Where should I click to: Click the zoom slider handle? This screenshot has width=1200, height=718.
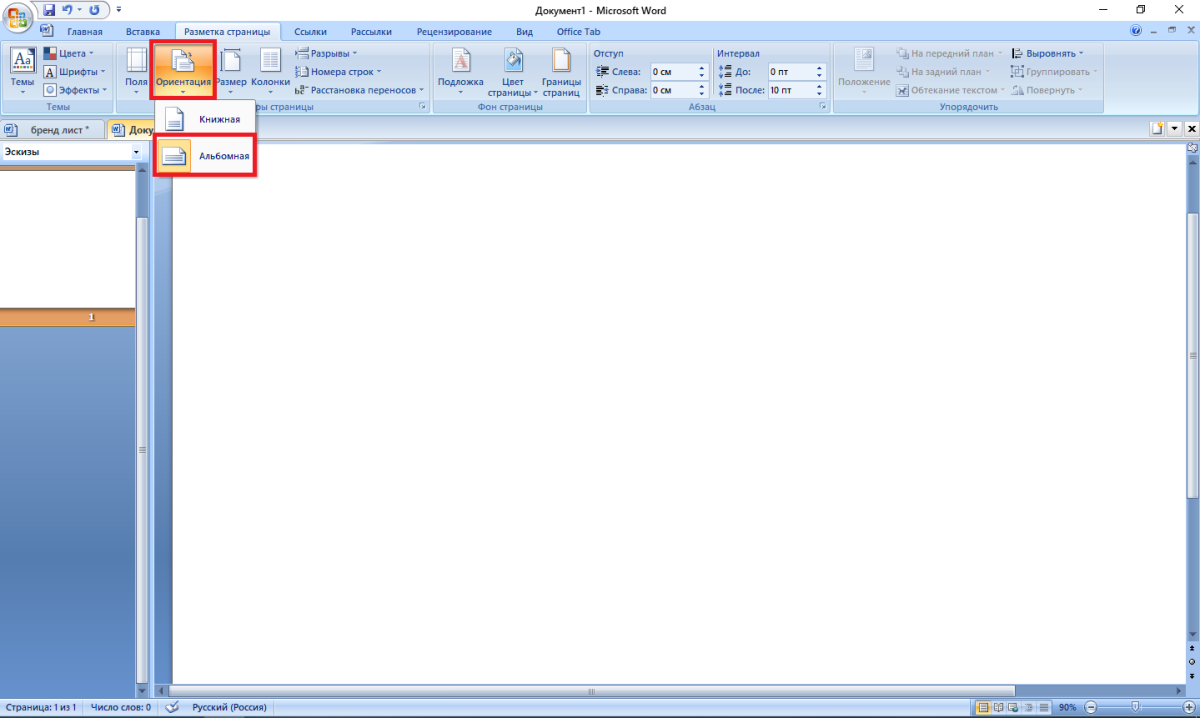coord(1135,707)
